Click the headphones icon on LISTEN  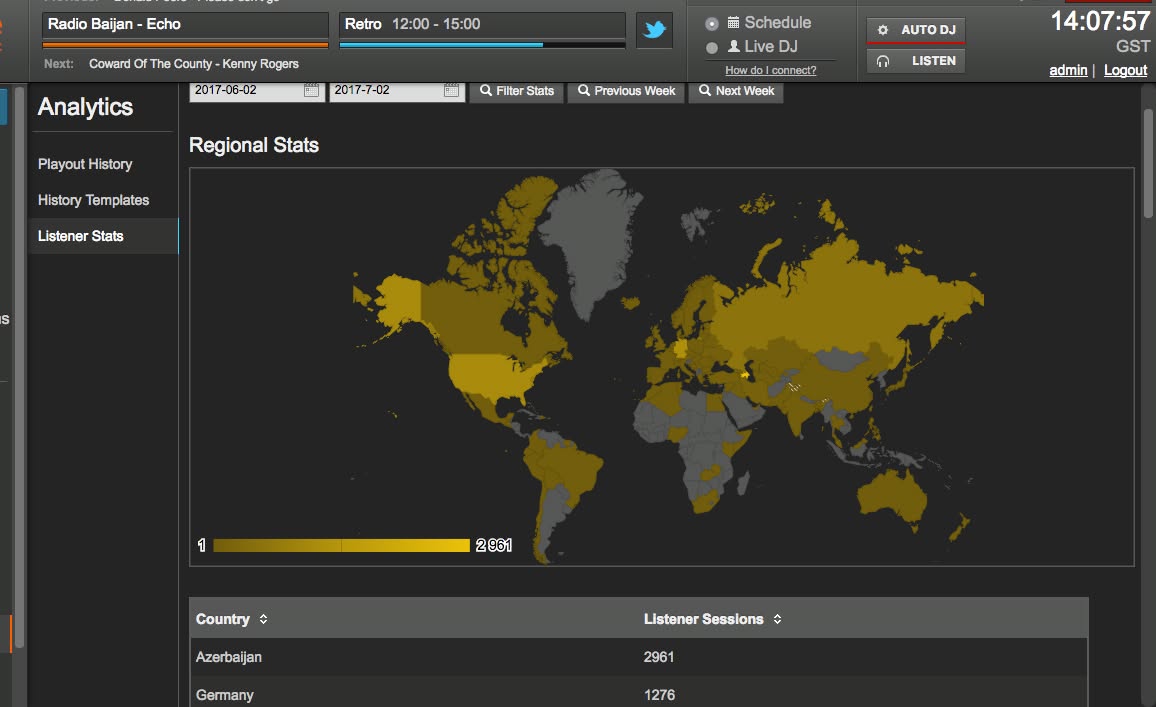[883, 61]
